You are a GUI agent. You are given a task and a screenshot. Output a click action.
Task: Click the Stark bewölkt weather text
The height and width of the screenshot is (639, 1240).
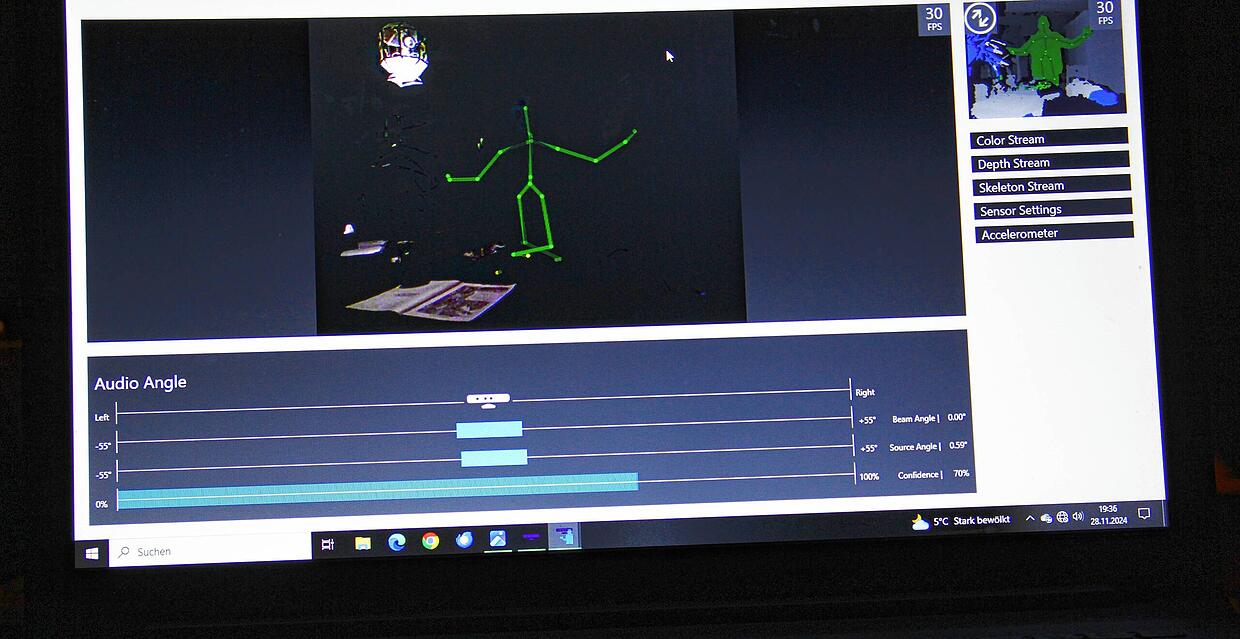coord(982,520)
